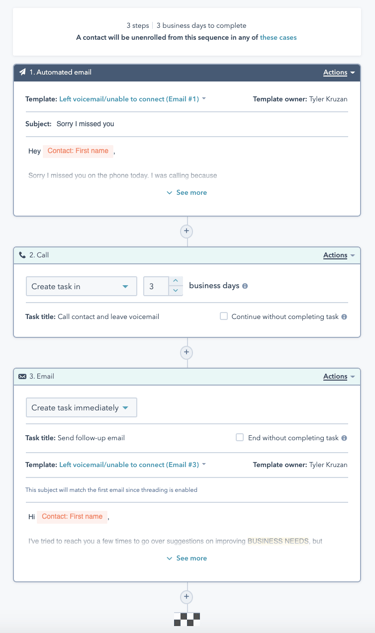The height and width of the screenshot is (633, 375).
Task: Add a step using plus below Call step
Action: tap(186, 352)
